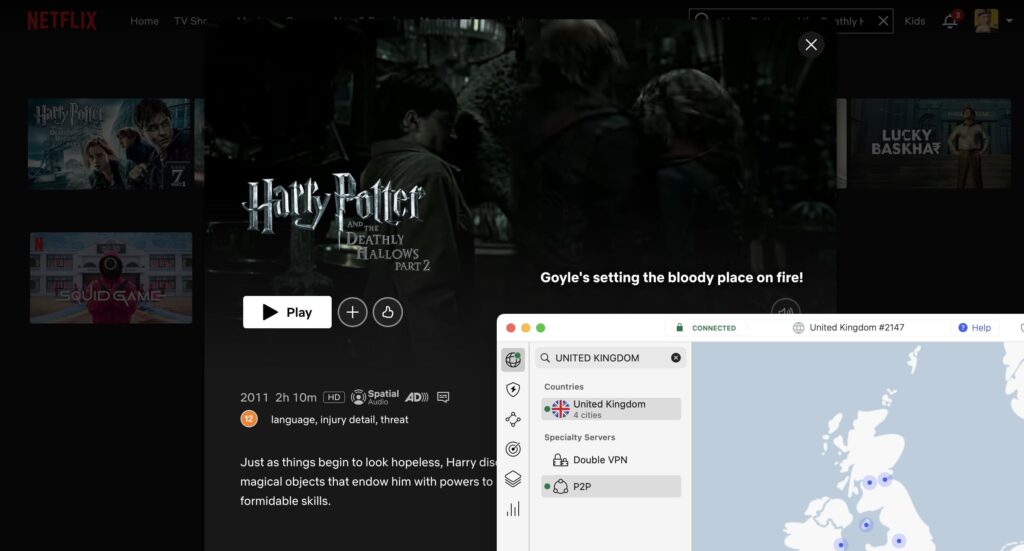Click the P2P sharing icon
The height and width of the screenshot is (551, 1024).
pos(560,486)
